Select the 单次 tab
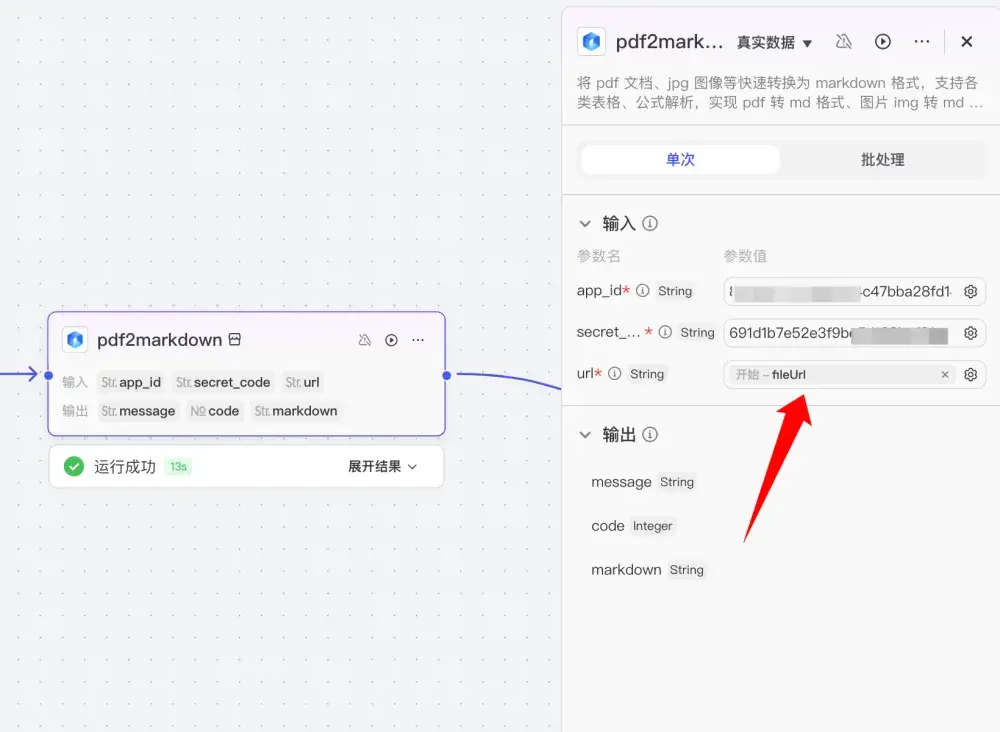The image size is (1000, 732). pos(679,159)
